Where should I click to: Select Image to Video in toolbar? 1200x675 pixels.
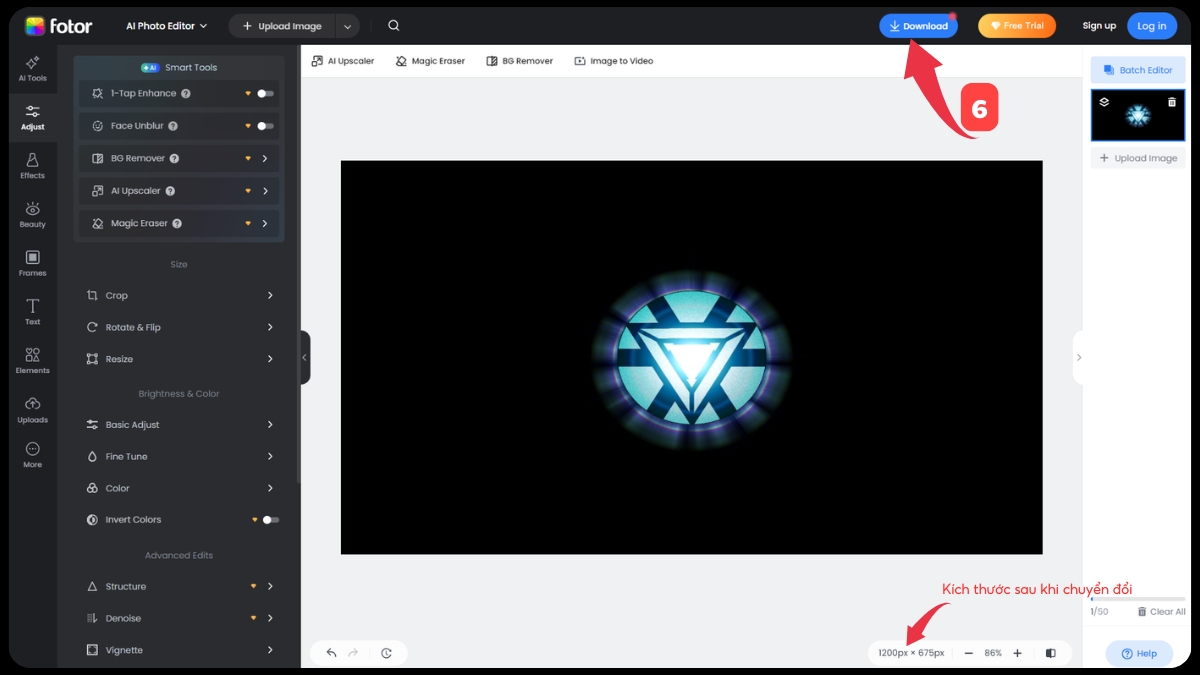pyautogui.click(x=614, y=61)
